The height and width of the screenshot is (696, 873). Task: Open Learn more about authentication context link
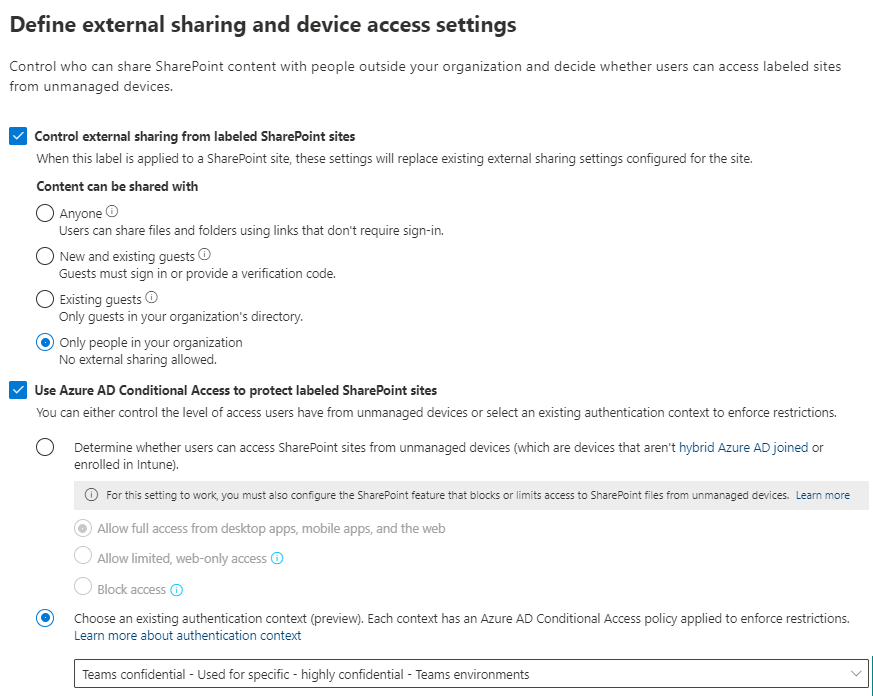pos(187,636)
